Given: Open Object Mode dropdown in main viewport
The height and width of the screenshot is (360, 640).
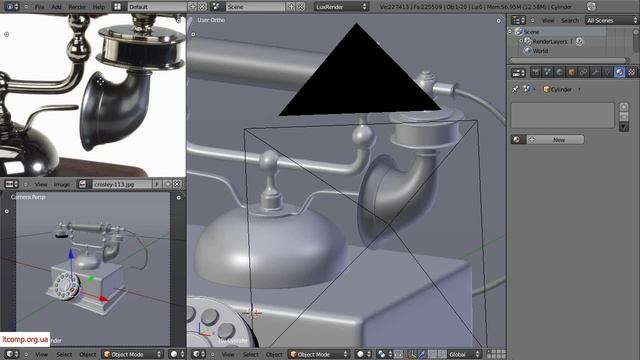Looking at the screenshot, I should click(x=319, y=354).
